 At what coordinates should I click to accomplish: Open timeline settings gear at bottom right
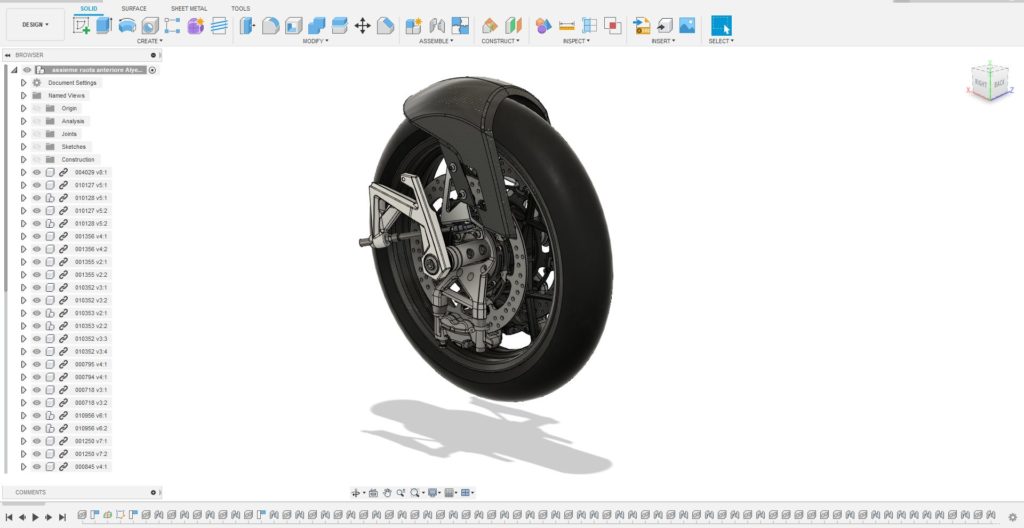pos(1012,517)
